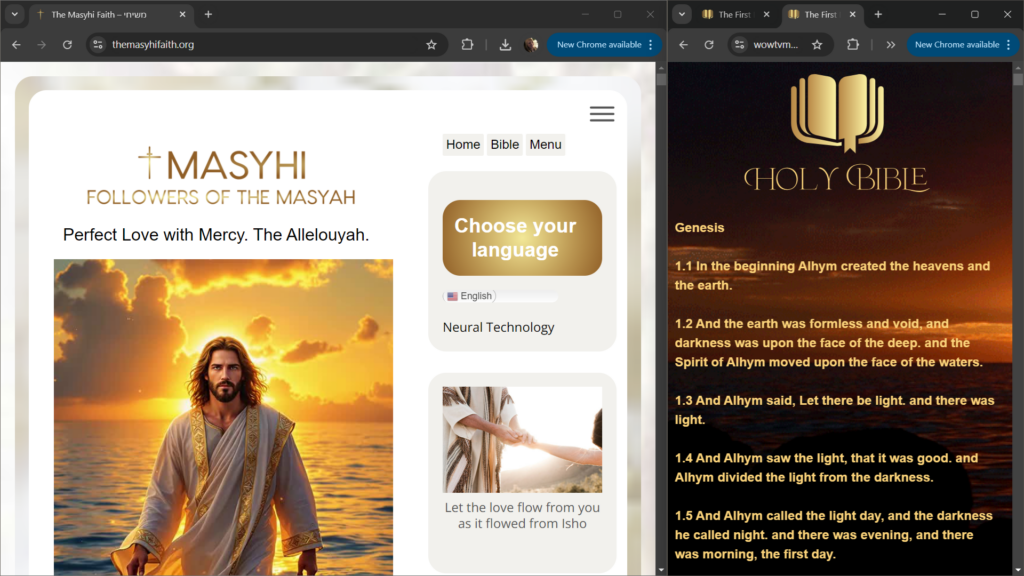Close the first The First tab
The width and height of the screenshot is (1024, 576).
click(x=767, y=14)
